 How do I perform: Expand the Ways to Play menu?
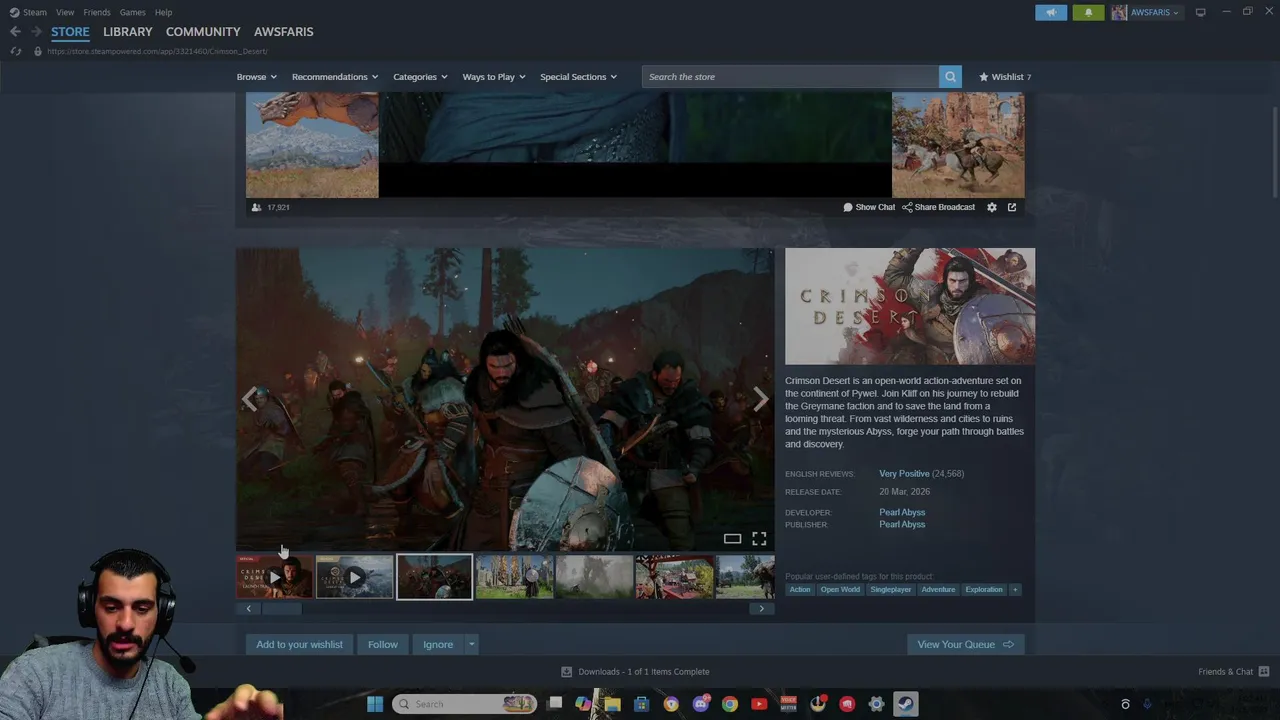(x=494, y=77)
